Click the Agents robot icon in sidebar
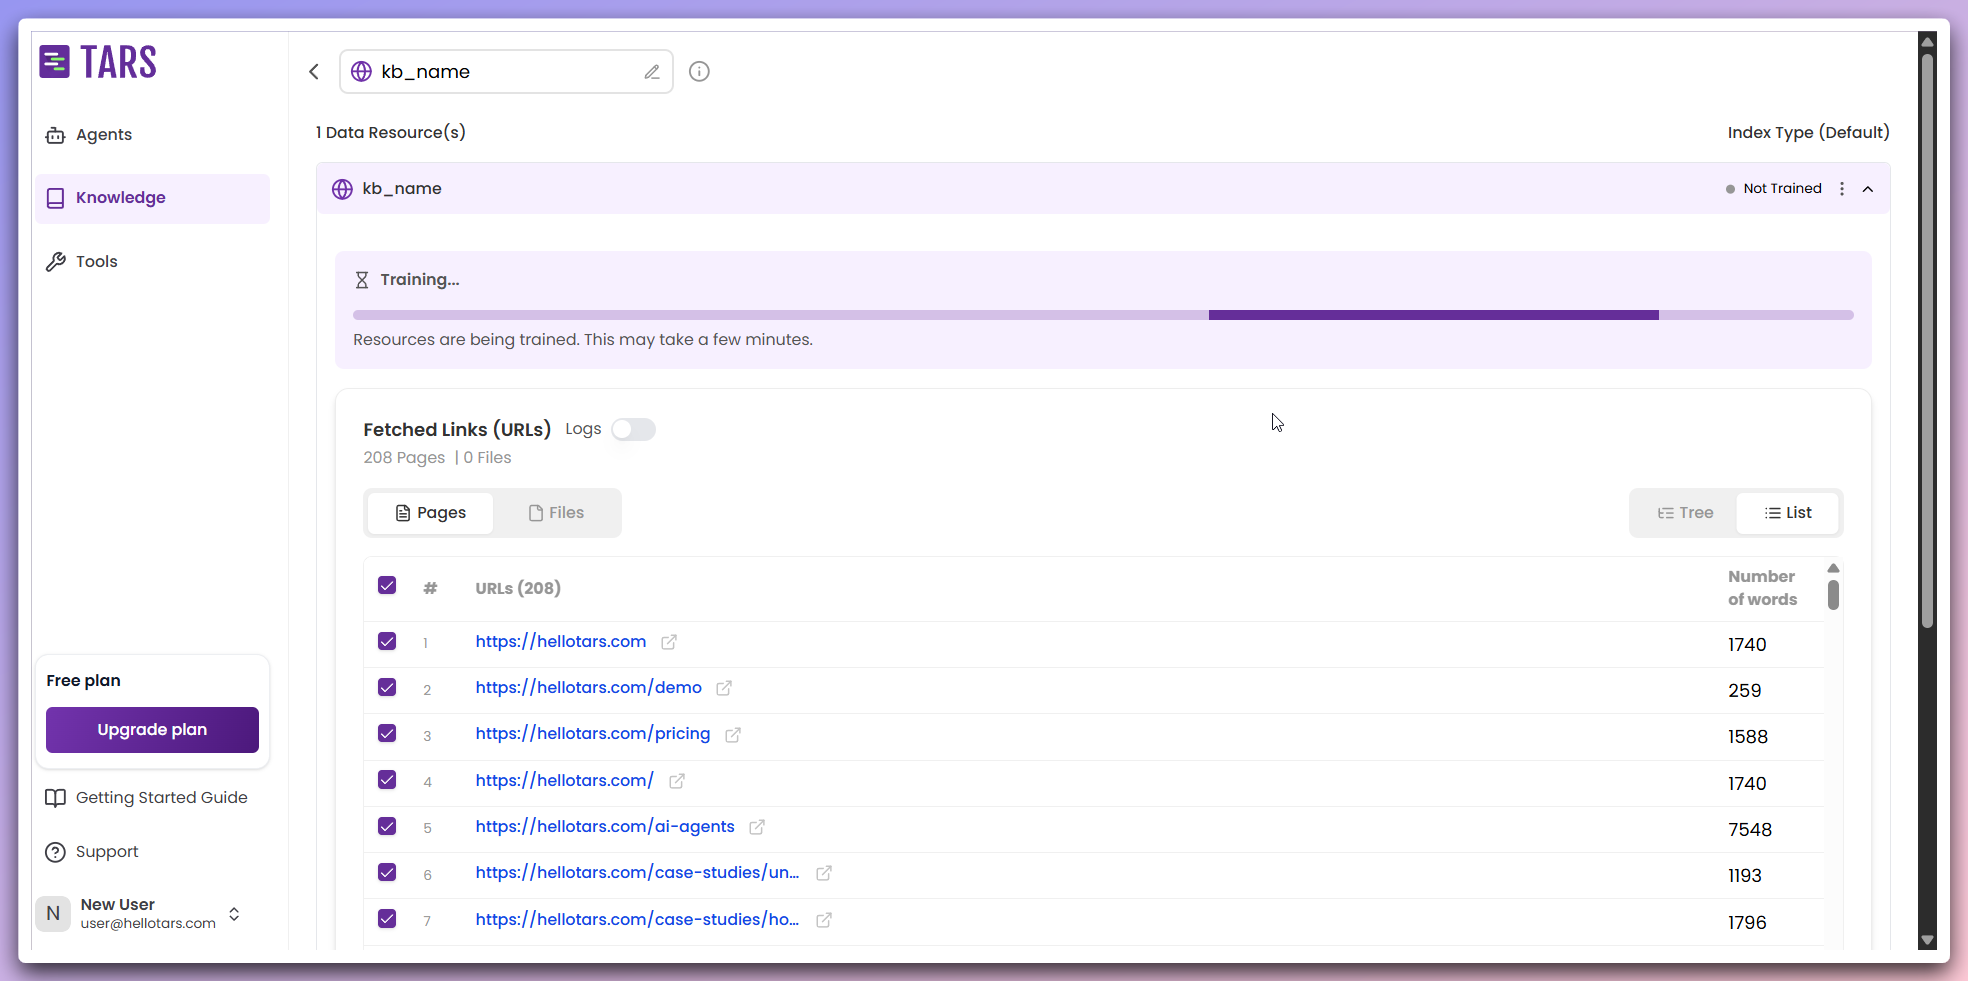The height and width of the screenshot is (981, 1968). (55, 135)
